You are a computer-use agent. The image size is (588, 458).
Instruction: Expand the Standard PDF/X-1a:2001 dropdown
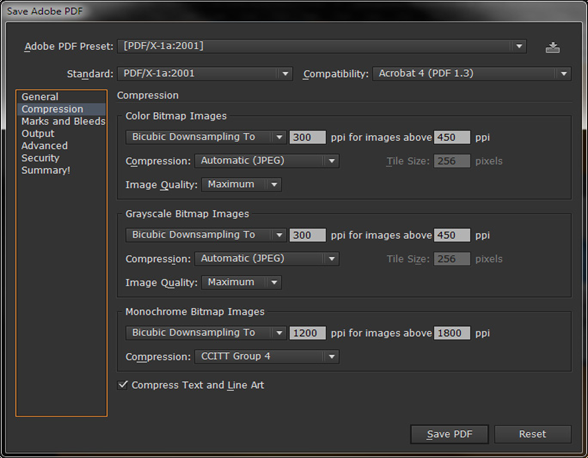tap(205, 74)
